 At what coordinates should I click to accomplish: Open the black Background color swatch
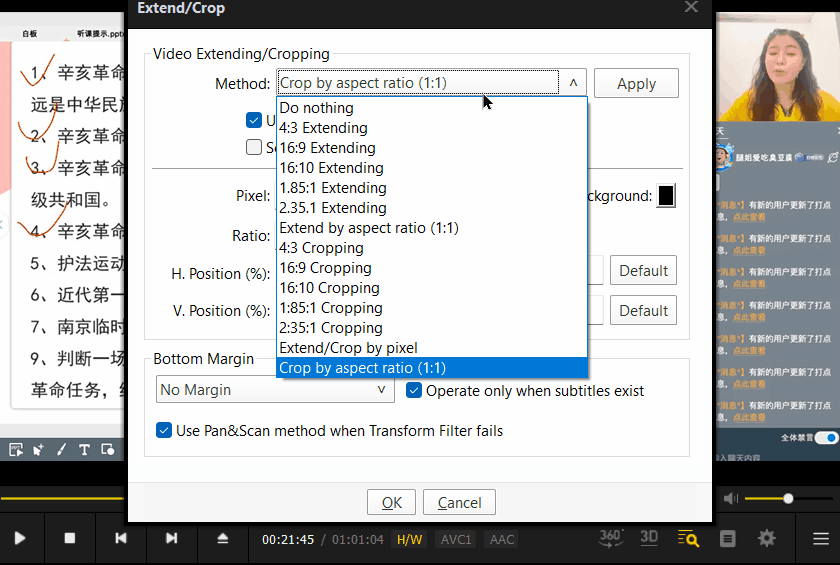pos(666,196)
